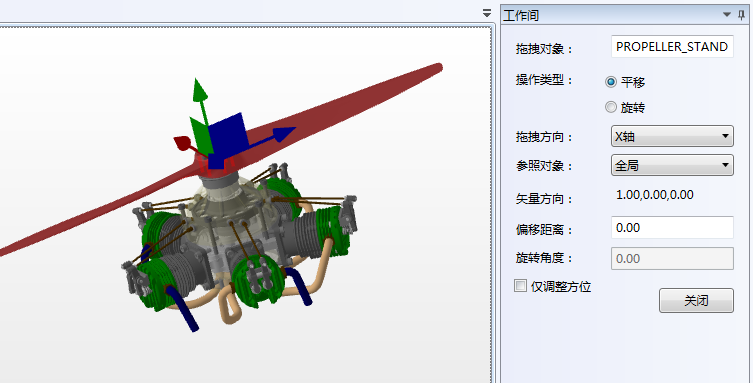753x383 pixels.
Task: Pin the 工作间 panel with the pushpin icon
Action: pyautogui.click(x=741, y=15)
